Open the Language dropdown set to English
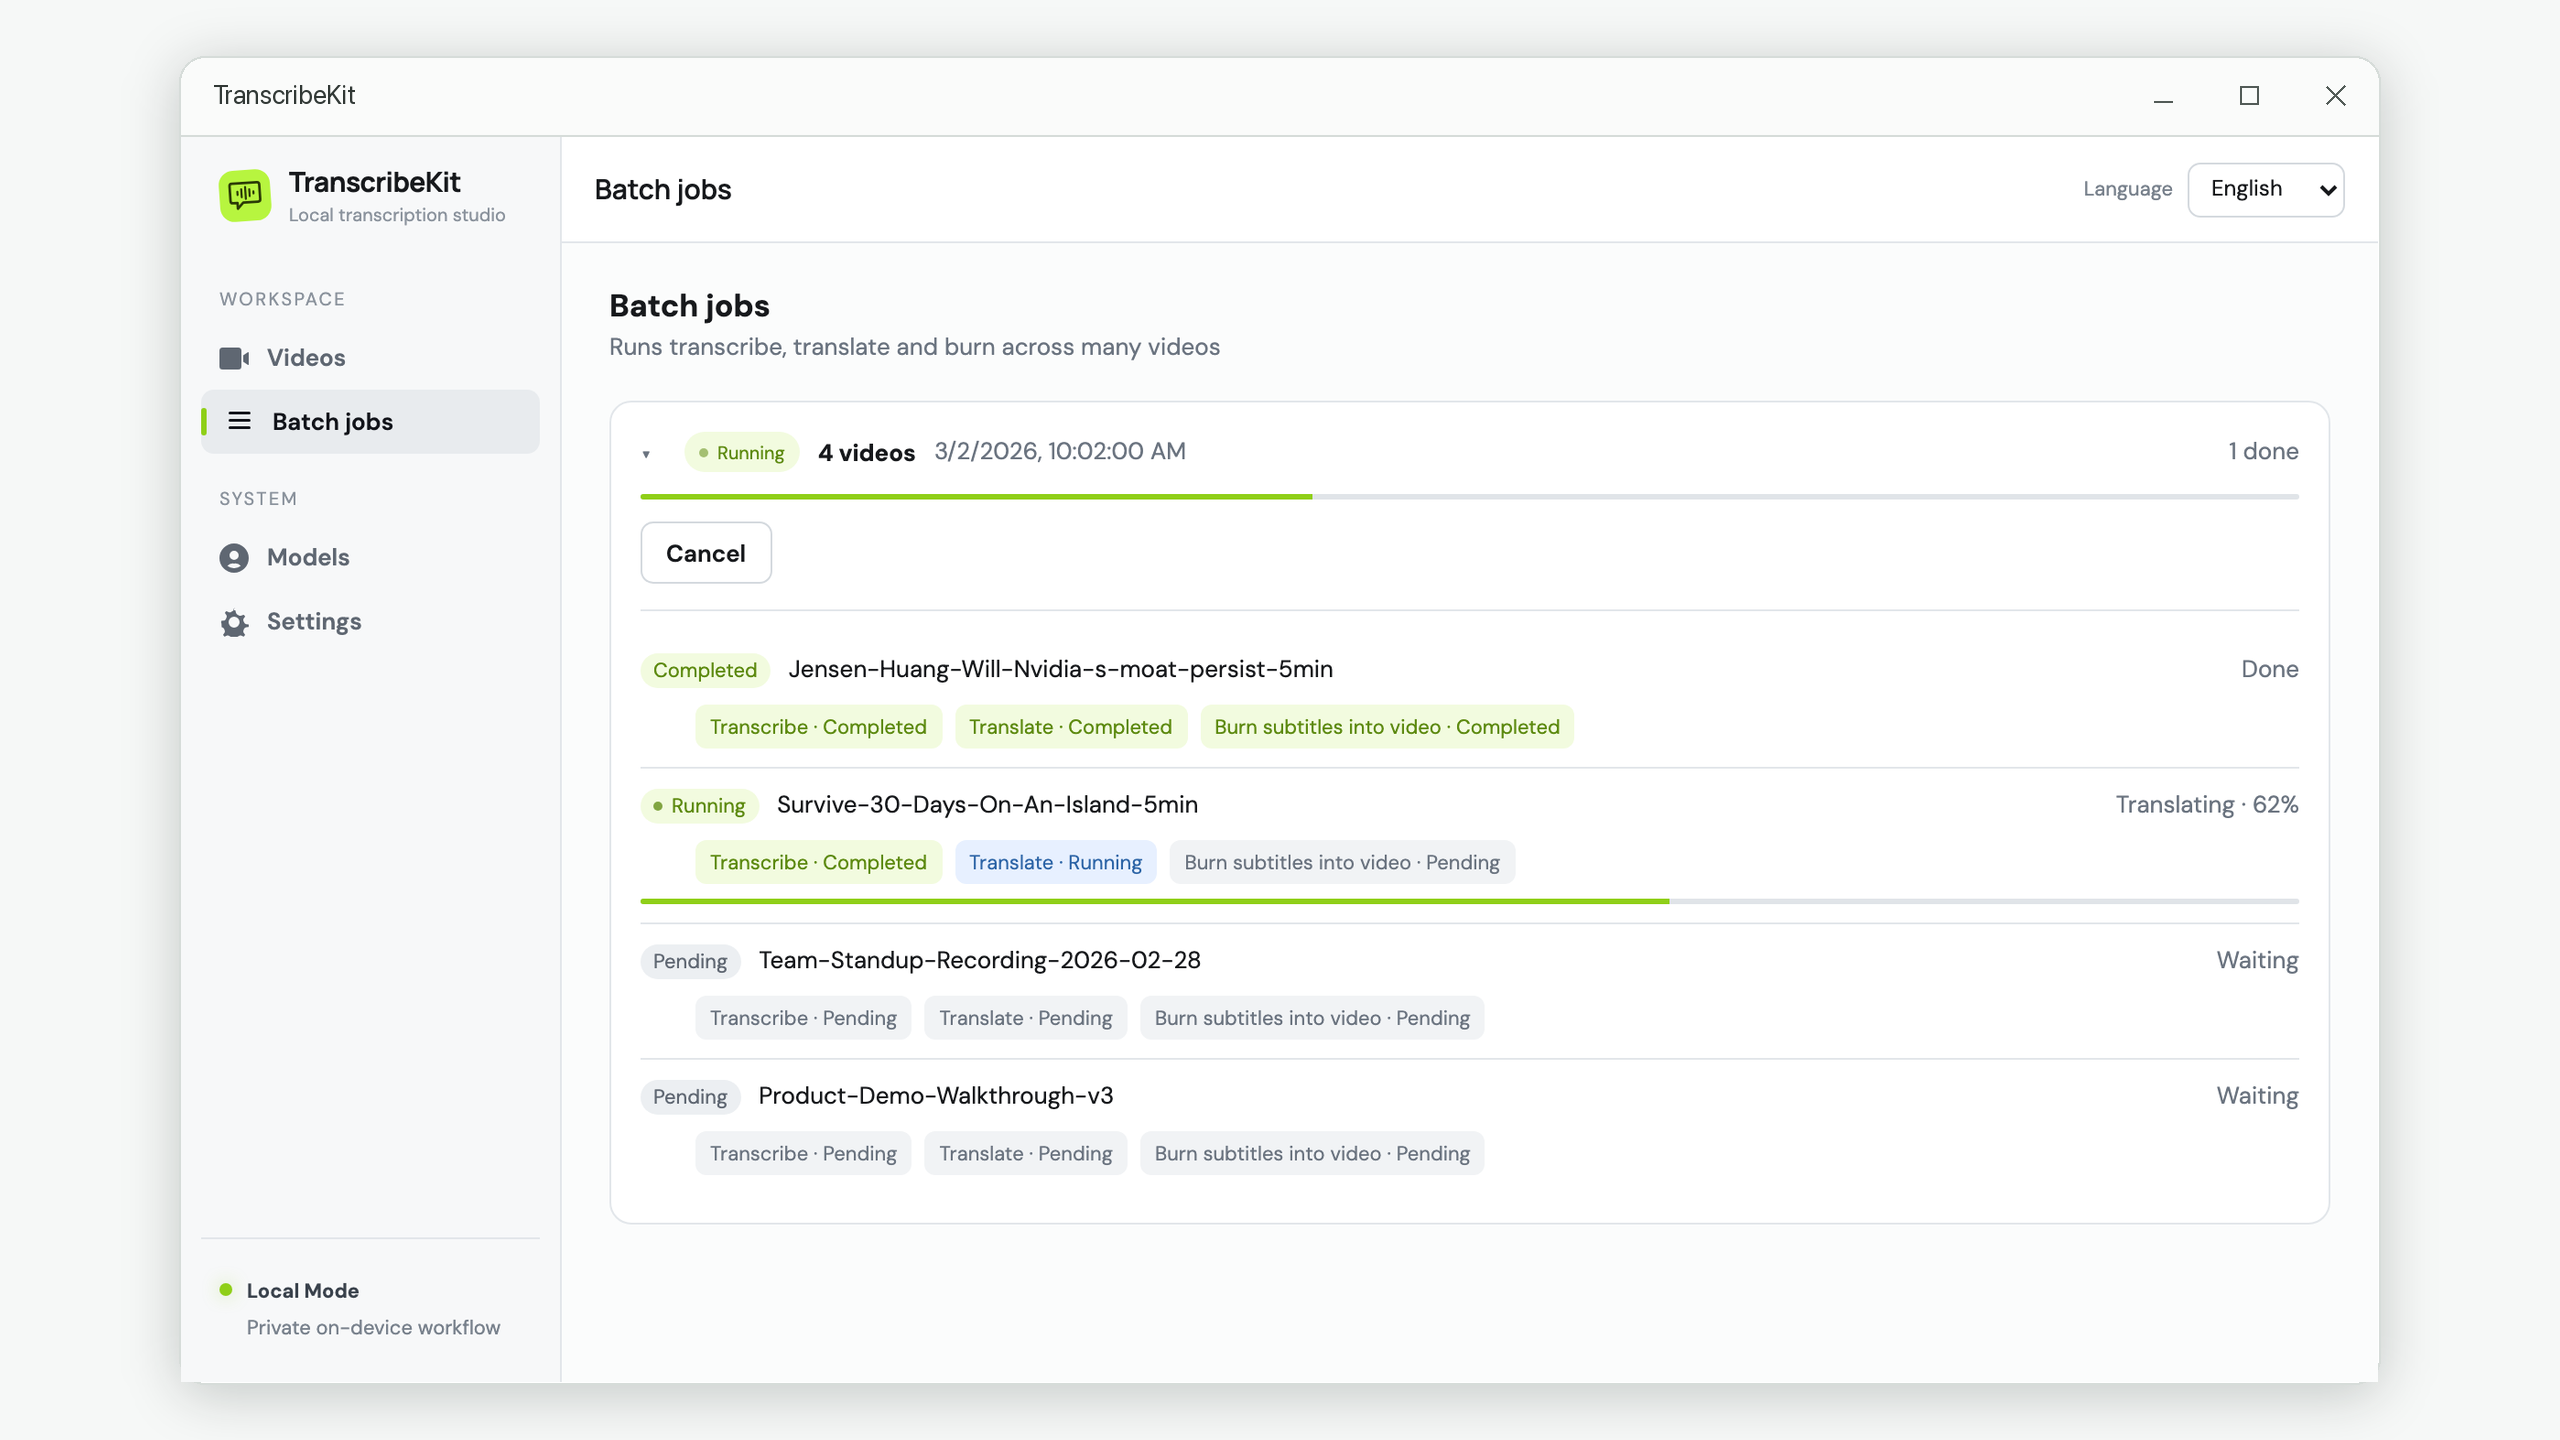 coord(2265,189)
